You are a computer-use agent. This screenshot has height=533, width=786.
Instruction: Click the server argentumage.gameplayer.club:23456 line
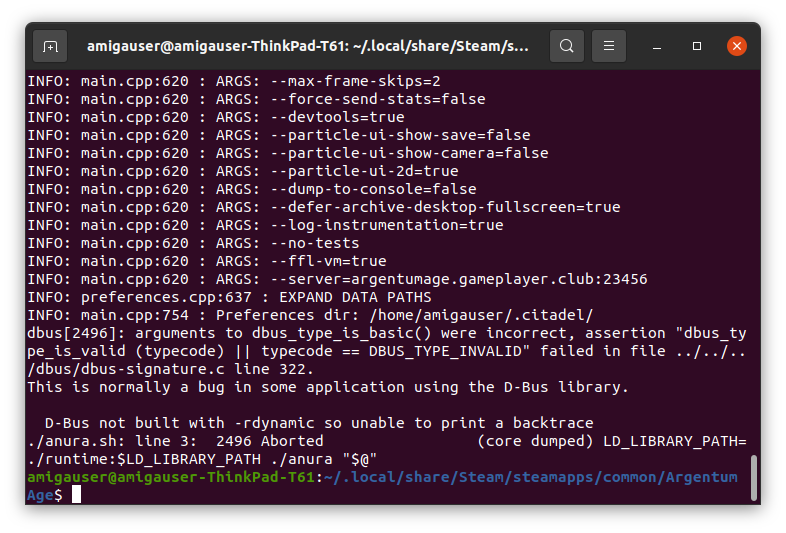click(x=337, y=279)
